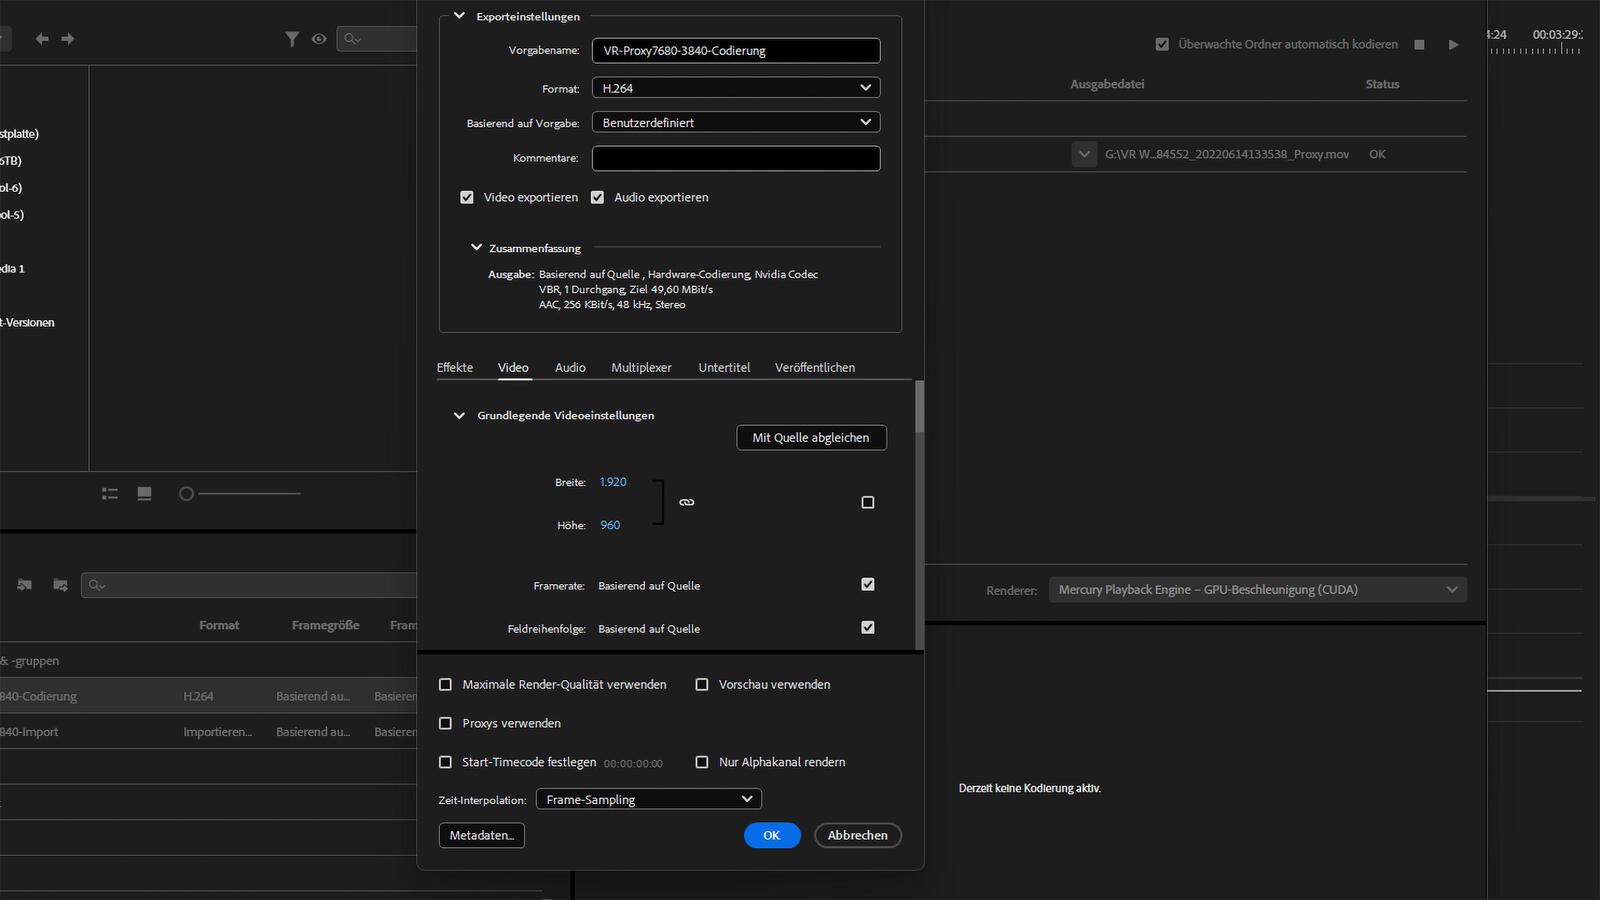Select the list view icon above the queue
Screen dimensions: 1600x900
109,493
